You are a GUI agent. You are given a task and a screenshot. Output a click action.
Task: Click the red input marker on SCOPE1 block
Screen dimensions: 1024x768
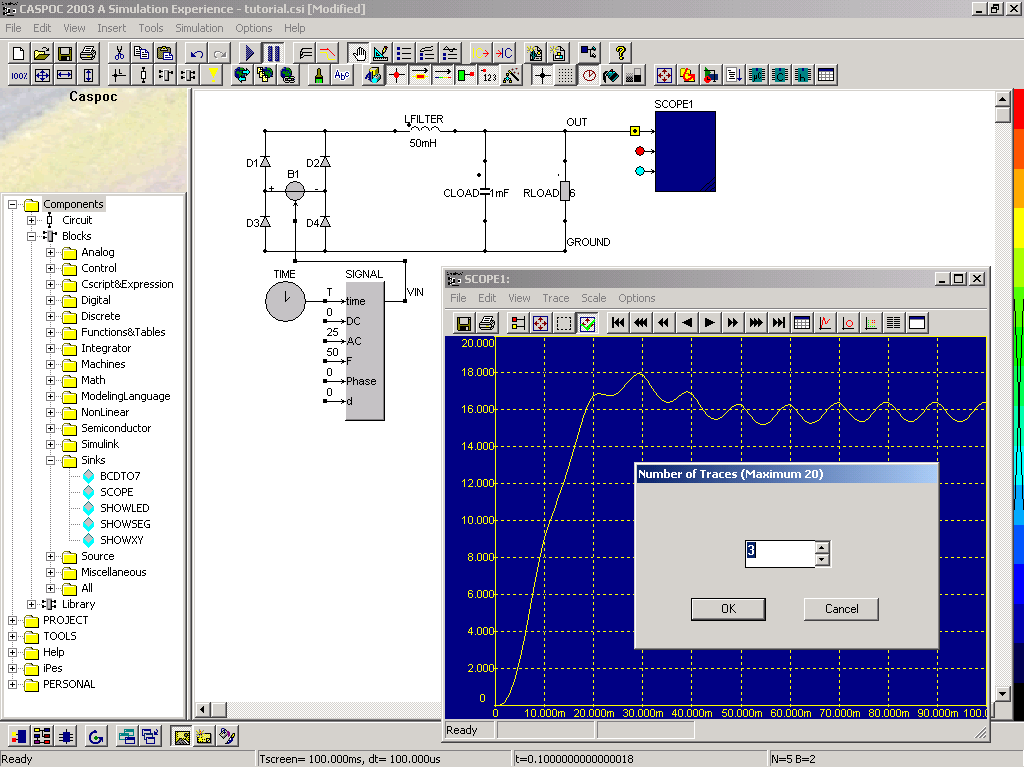[x=640, y=151]
